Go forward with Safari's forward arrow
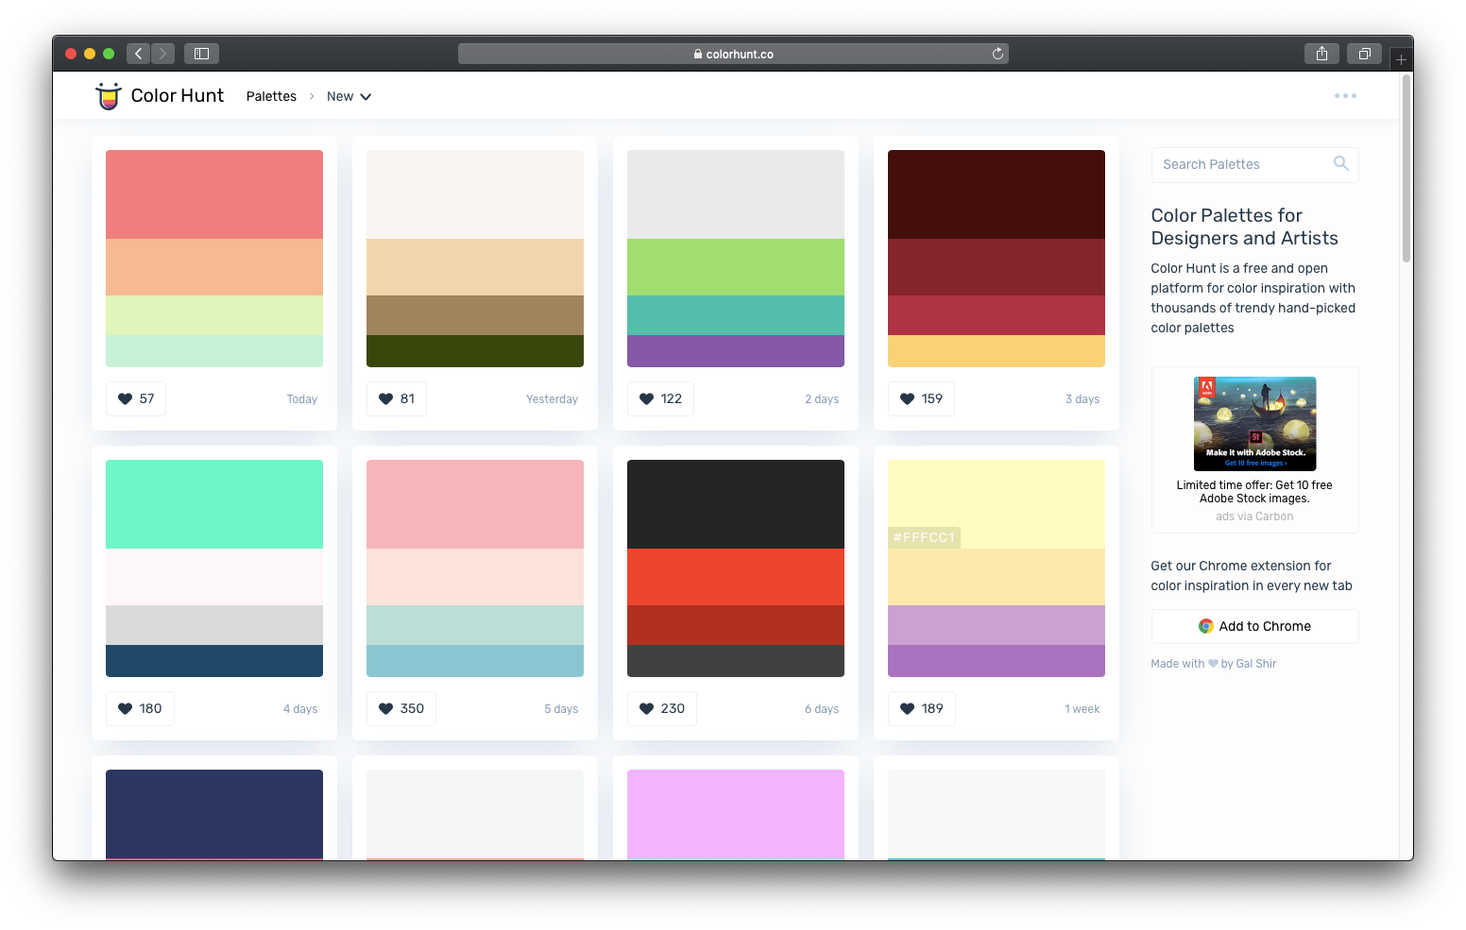This screenshot has height=930, width=1466. (163, 54)
